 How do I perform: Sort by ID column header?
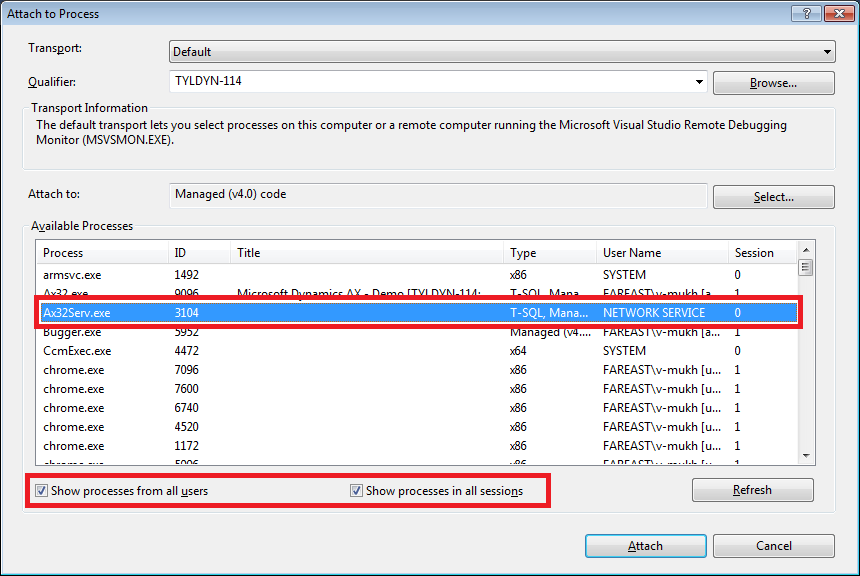click(198, 253)
